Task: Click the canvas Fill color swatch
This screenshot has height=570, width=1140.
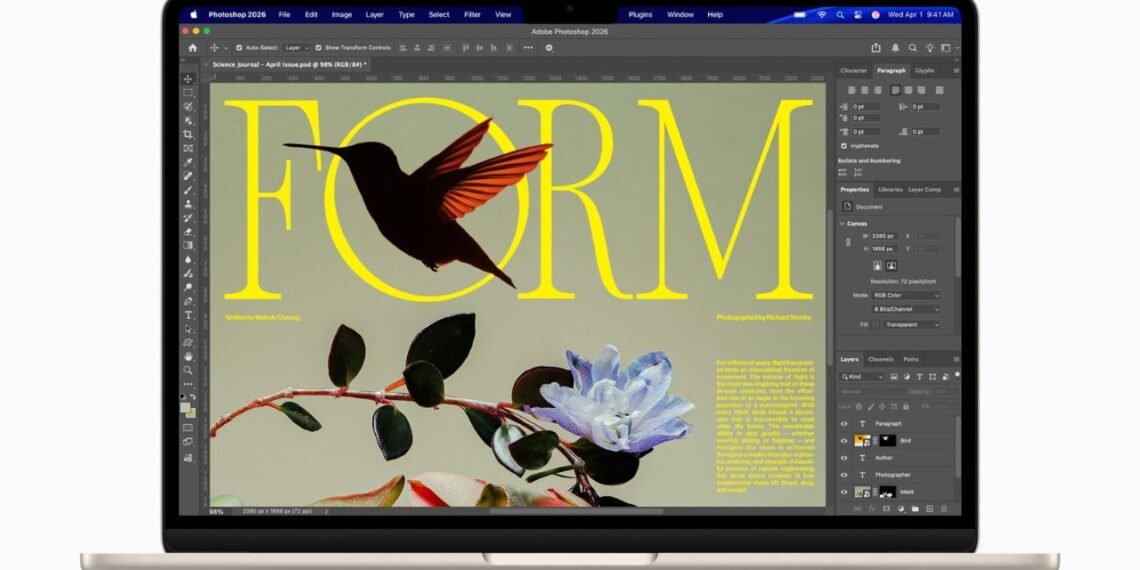Action: pyautogui.click(x=875, y=325)
